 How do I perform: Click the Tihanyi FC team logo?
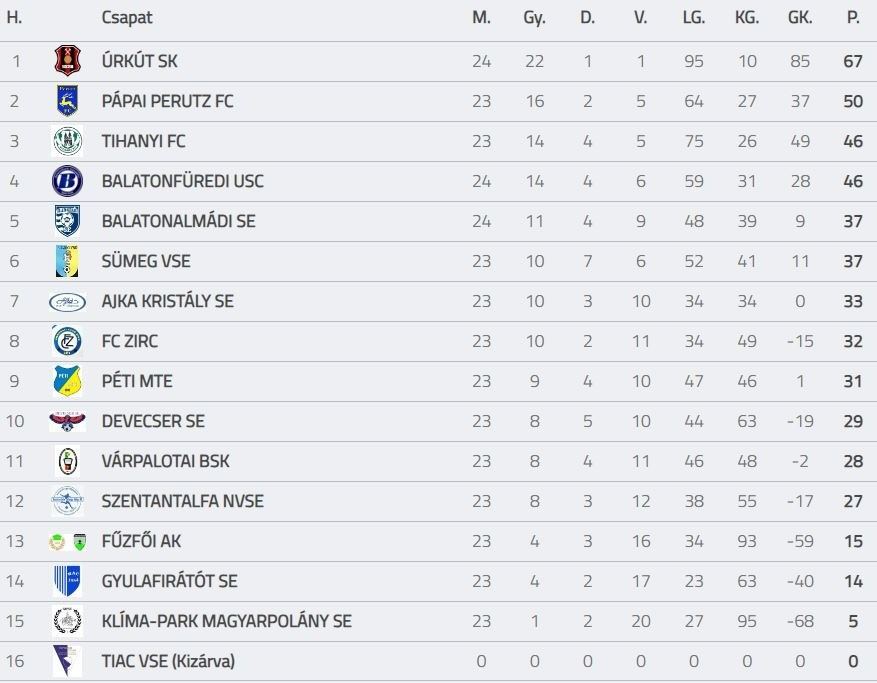(67, 141)
